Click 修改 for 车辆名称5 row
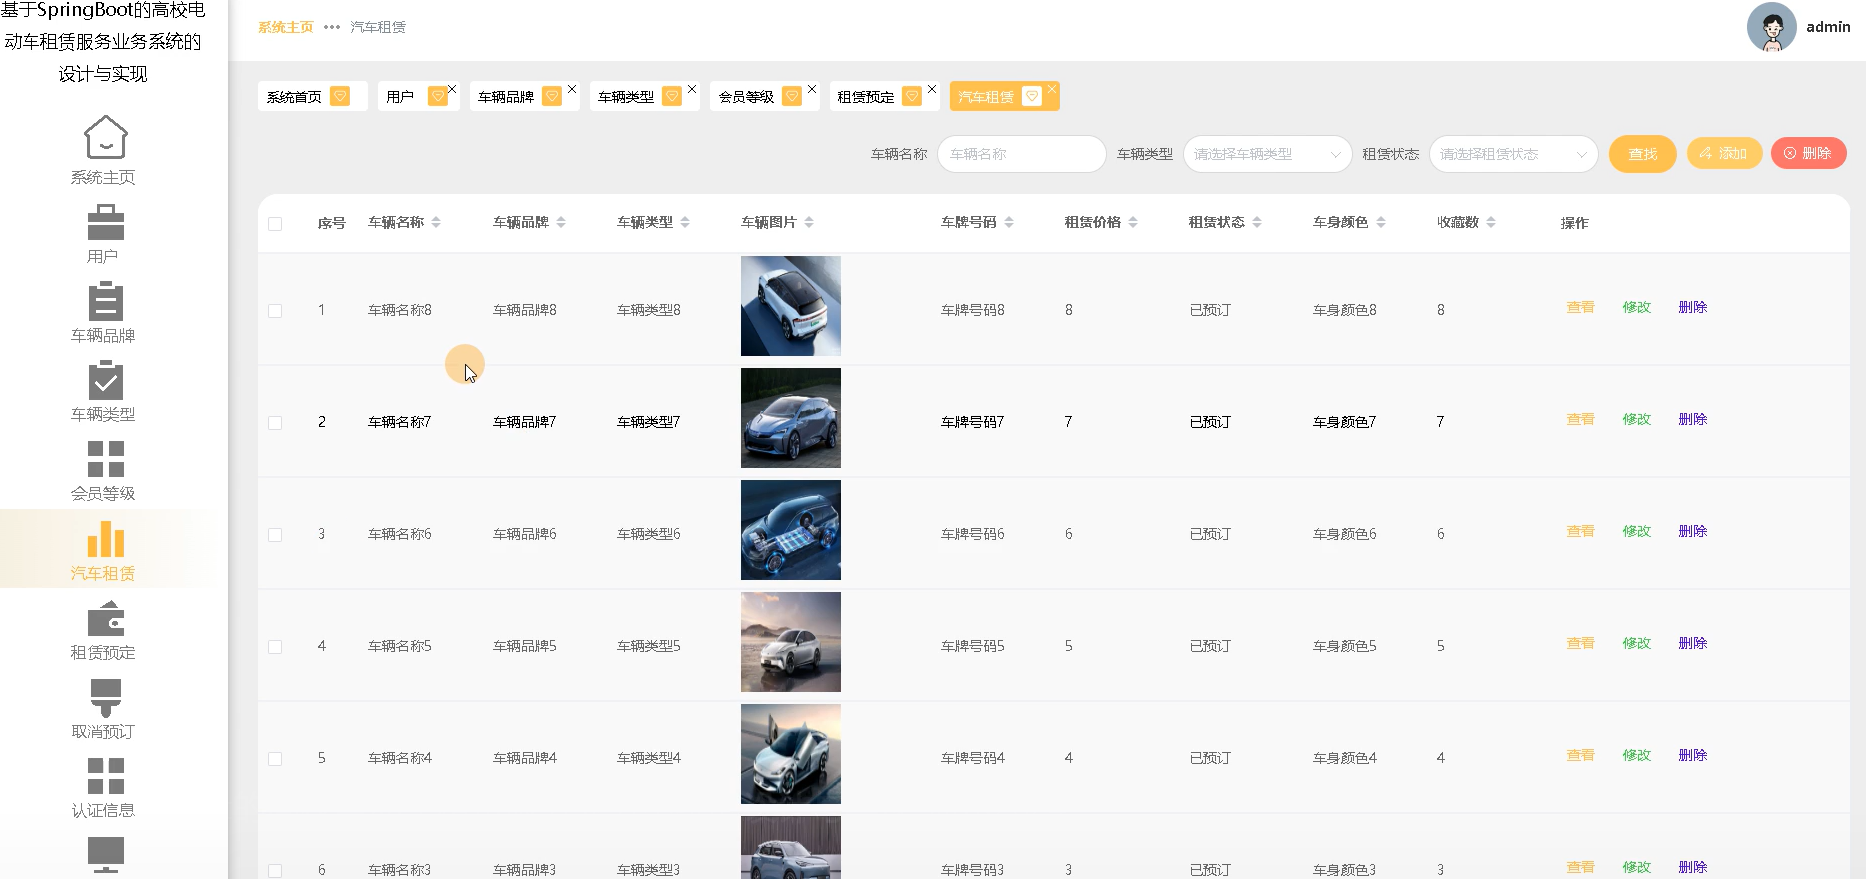The image size is (1866, 879). 1636,643
